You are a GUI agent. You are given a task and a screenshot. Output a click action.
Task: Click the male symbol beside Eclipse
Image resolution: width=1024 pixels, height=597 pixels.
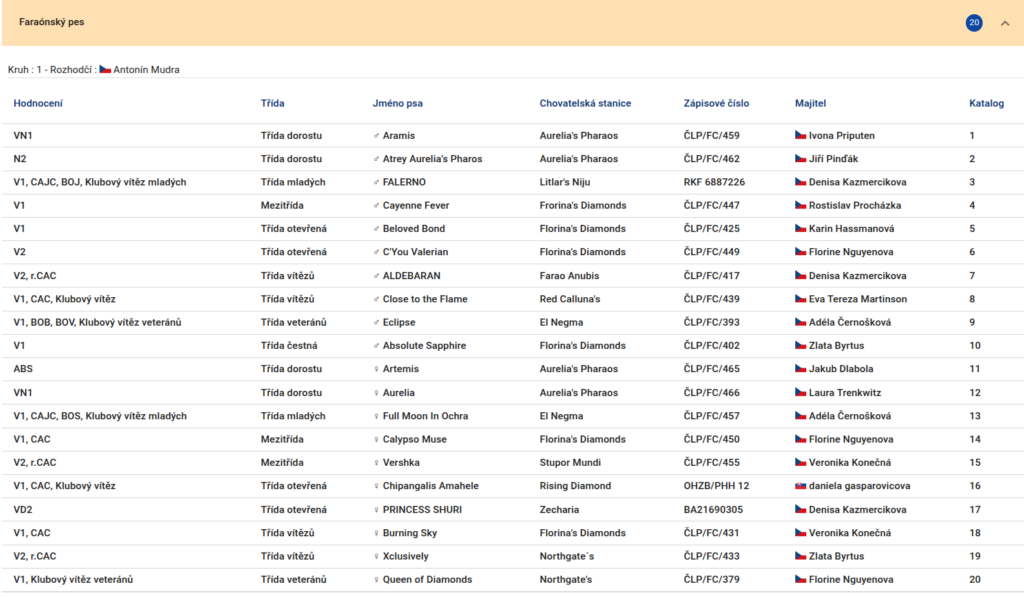[376, 323]
